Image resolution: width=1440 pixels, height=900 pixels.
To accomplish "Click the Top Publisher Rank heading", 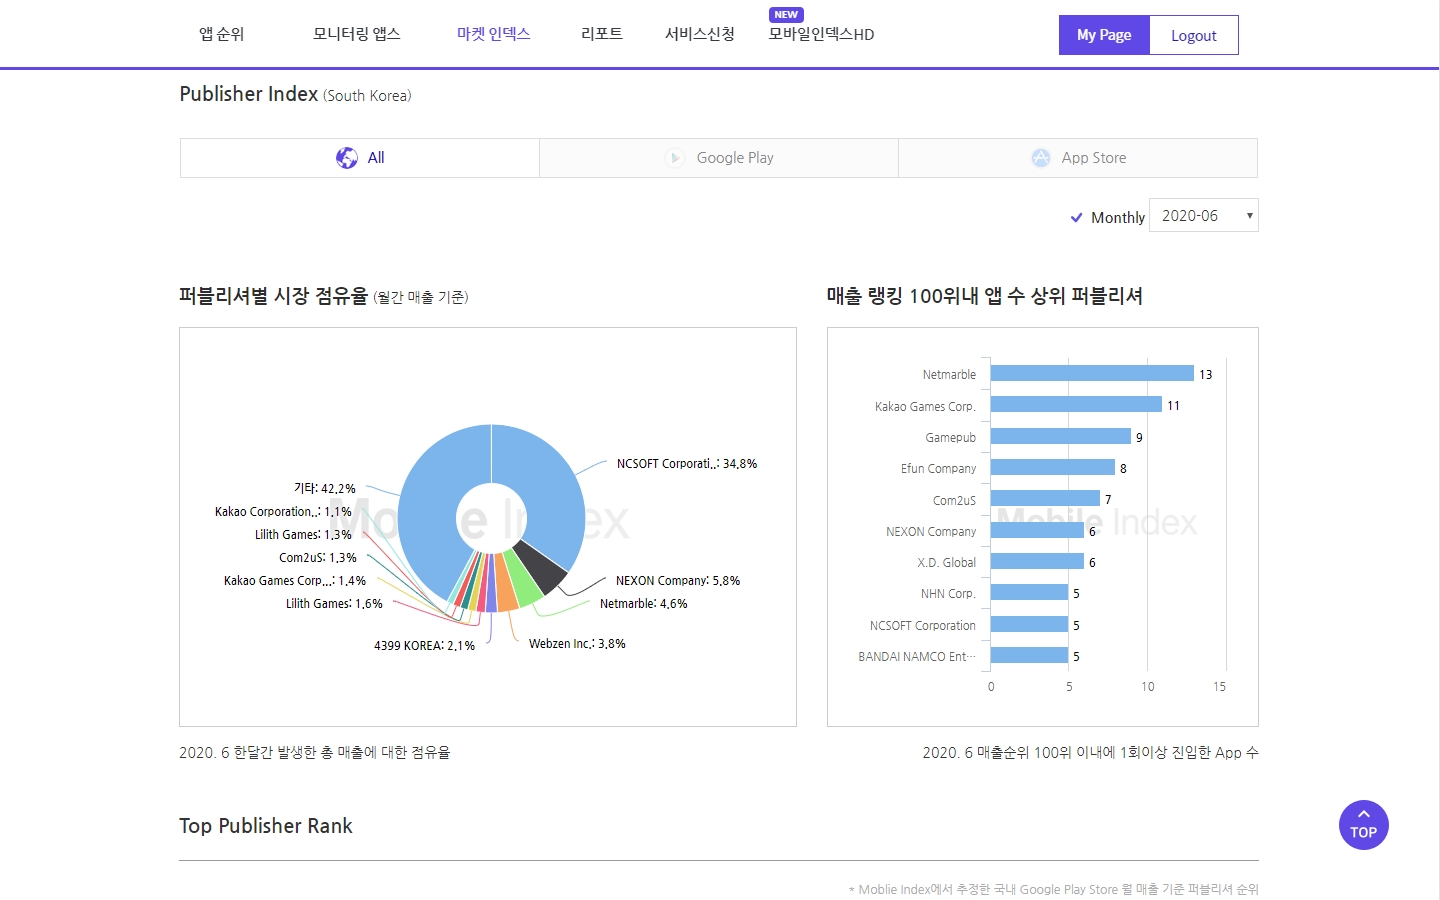I will 266,826.
